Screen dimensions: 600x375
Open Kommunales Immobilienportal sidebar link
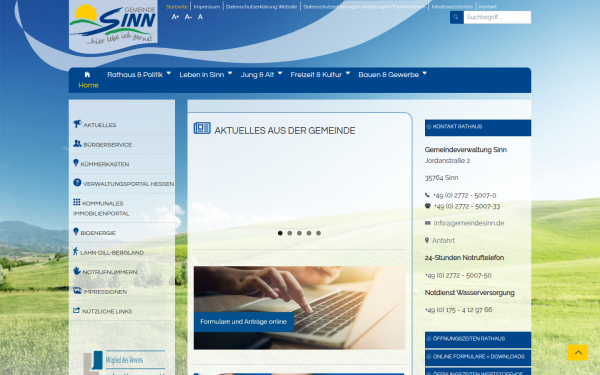click(x=101, y=208)
